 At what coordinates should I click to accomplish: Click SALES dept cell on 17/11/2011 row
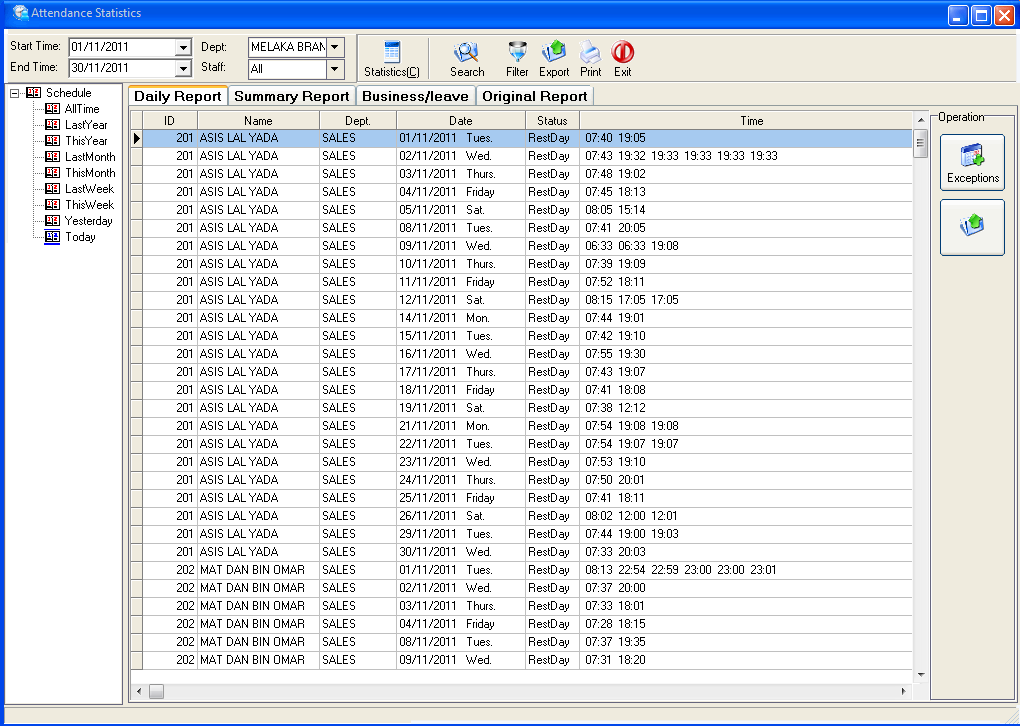point(358,372)
